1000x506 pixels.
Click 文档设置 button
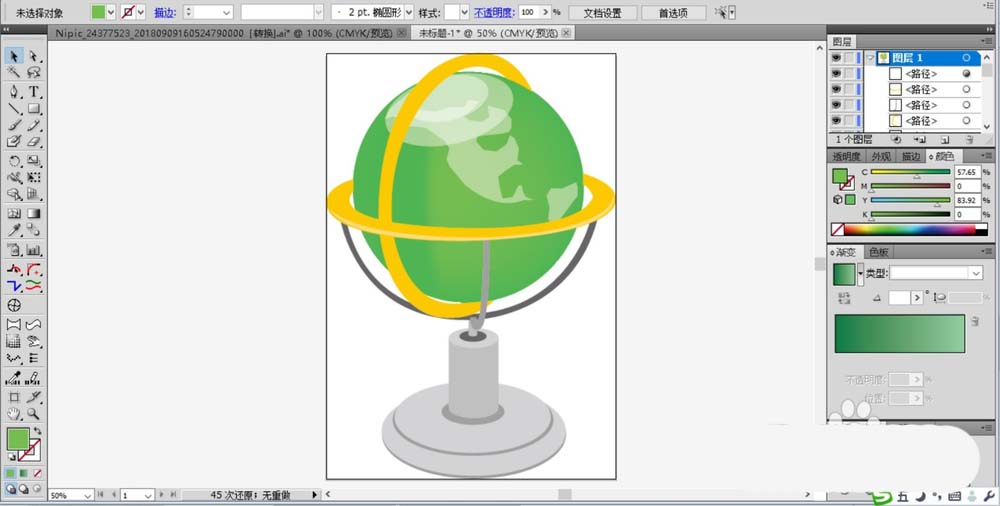603,13
